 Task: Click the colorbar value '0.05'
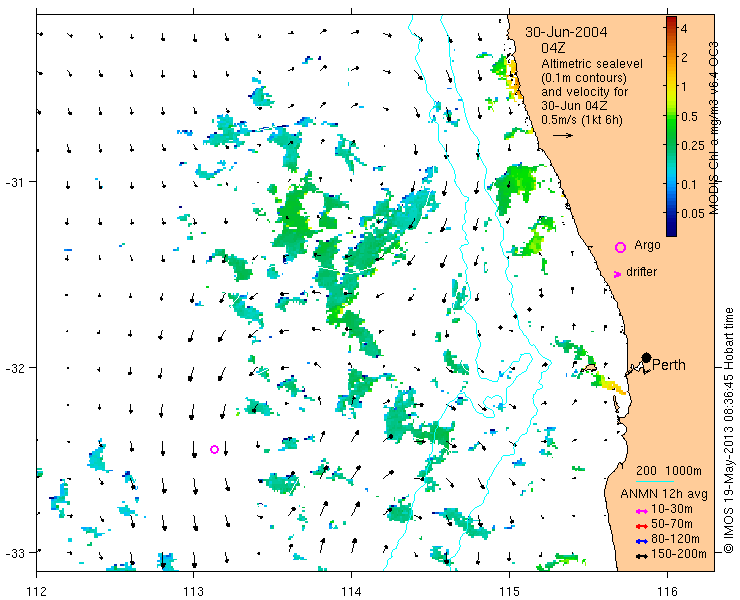693,213
